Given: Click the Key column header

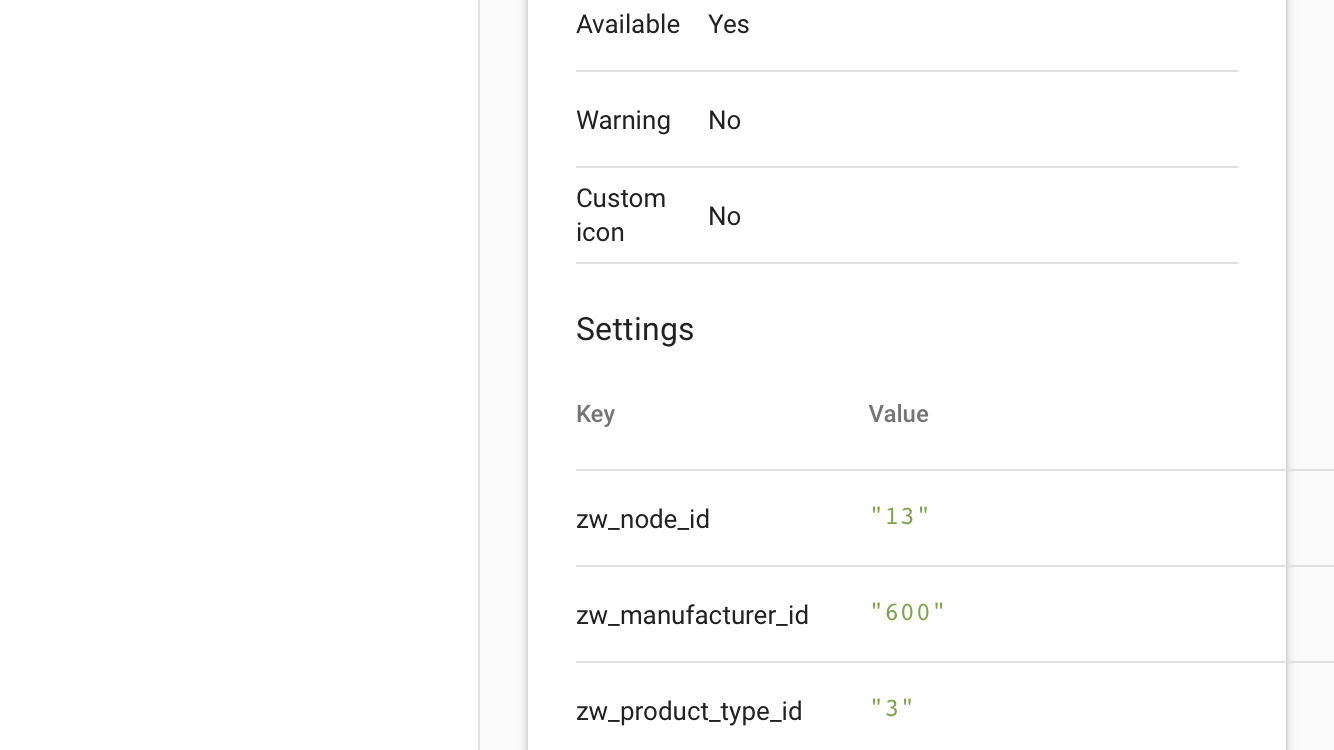Looking at the screenshot, I should [x=595, y=414].
